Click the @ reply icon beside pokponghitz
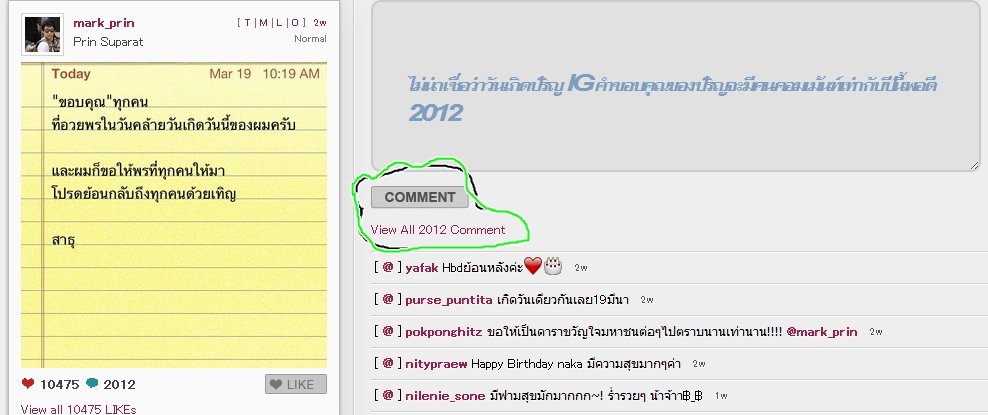This screenshot has width=988, height=415. [388, 331]
